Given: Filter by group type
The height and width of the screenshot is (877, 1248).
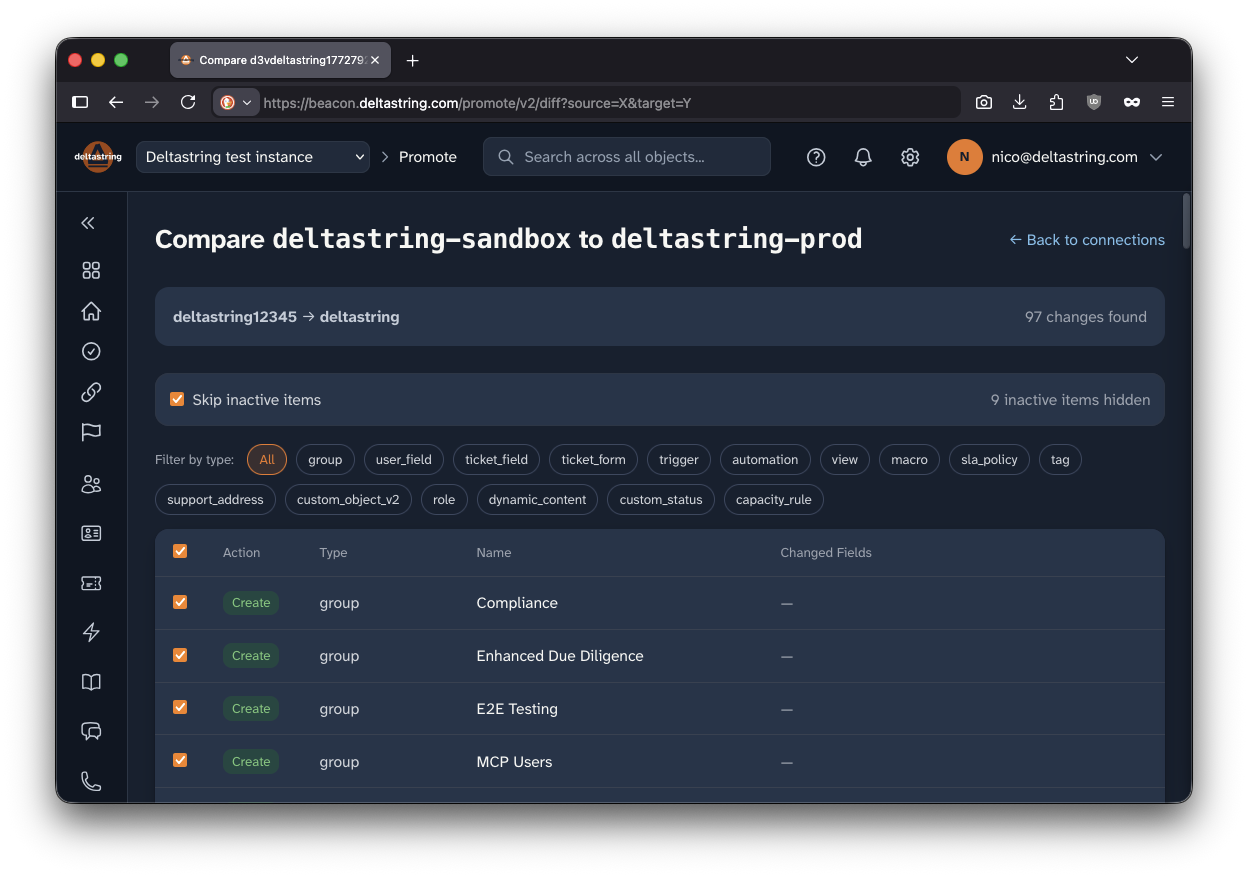Looking at the screenshot, I should (x=325, y=460).
